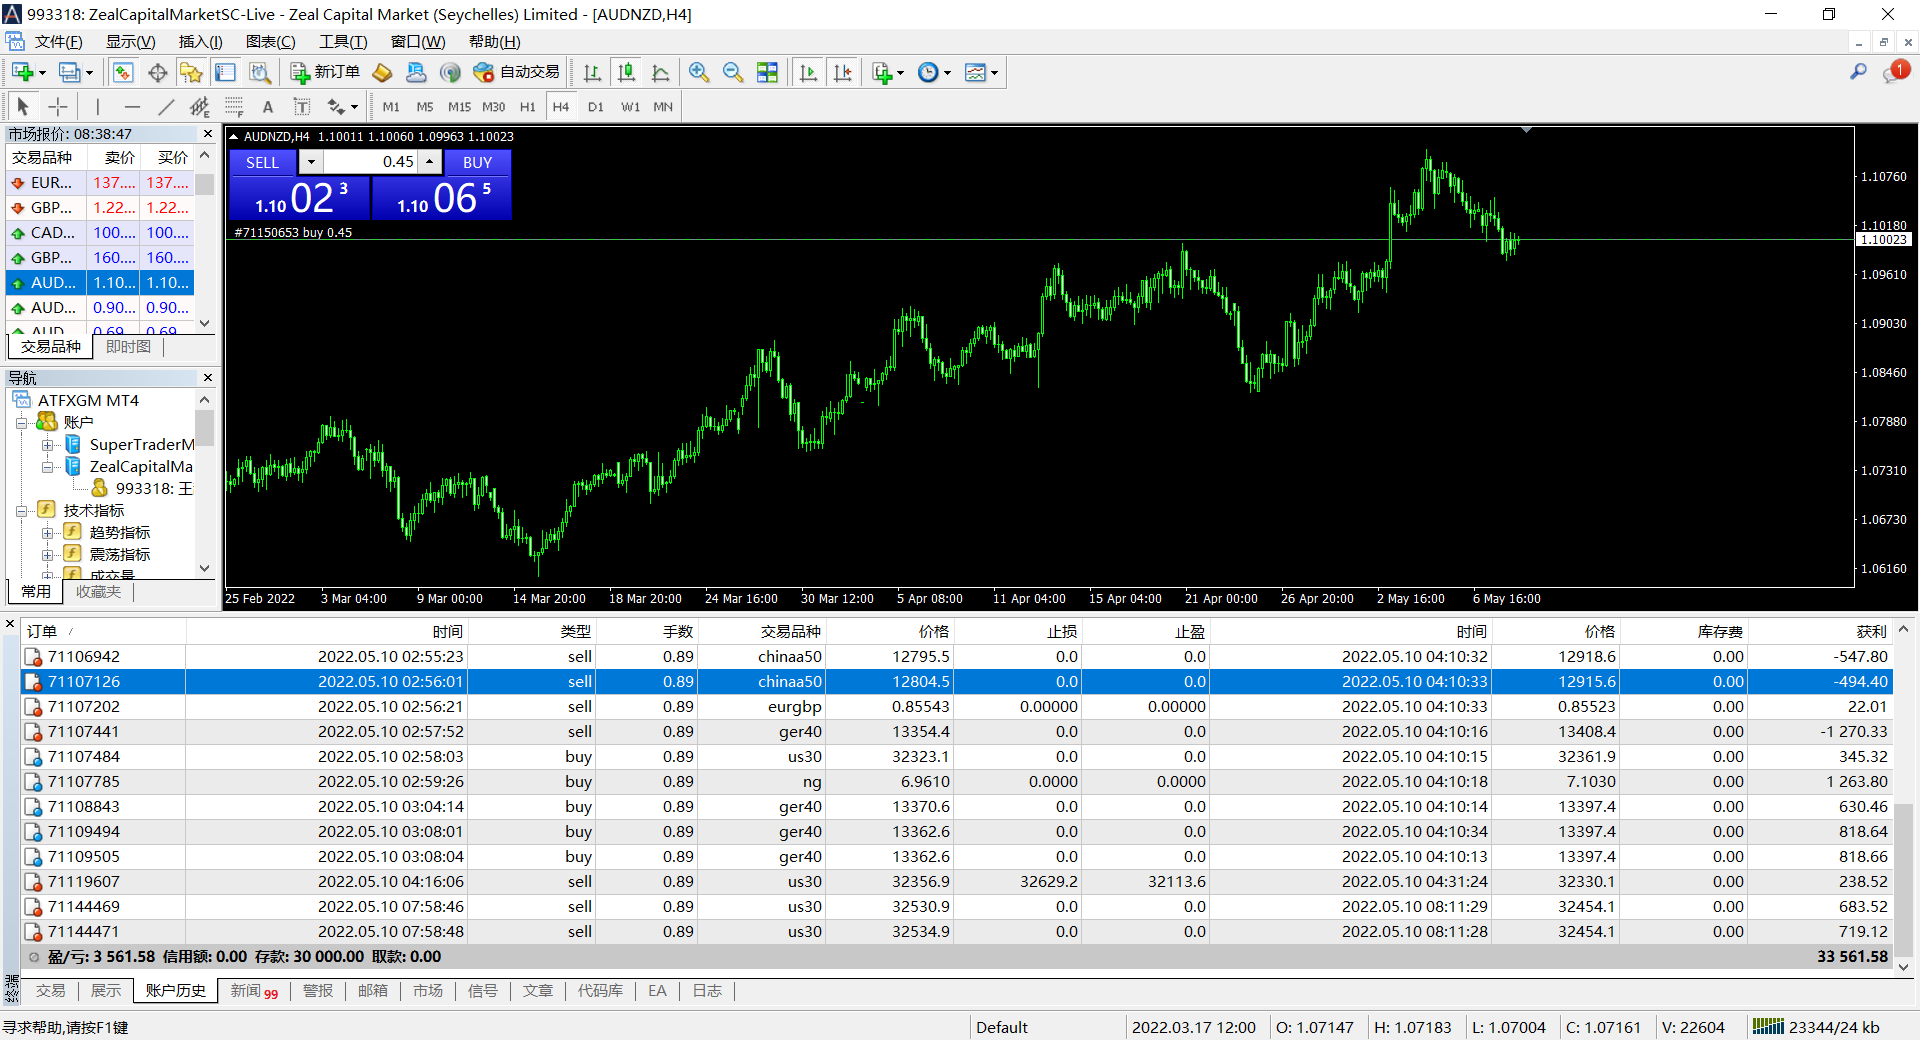Switch chart to line chart mode

(x=660, y=72)
